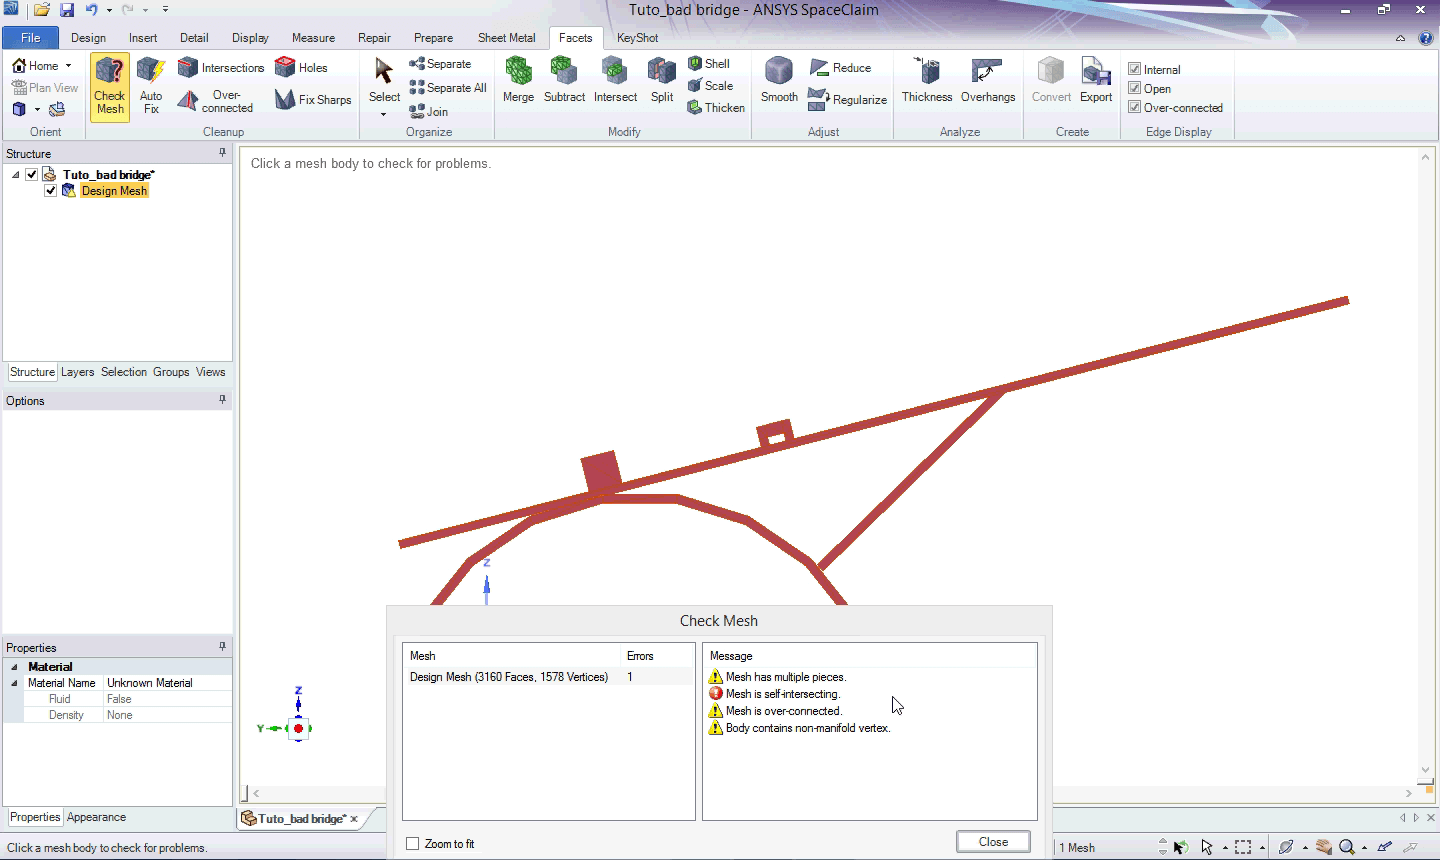Toggle Design Mesh visibility checkbox

51,191
